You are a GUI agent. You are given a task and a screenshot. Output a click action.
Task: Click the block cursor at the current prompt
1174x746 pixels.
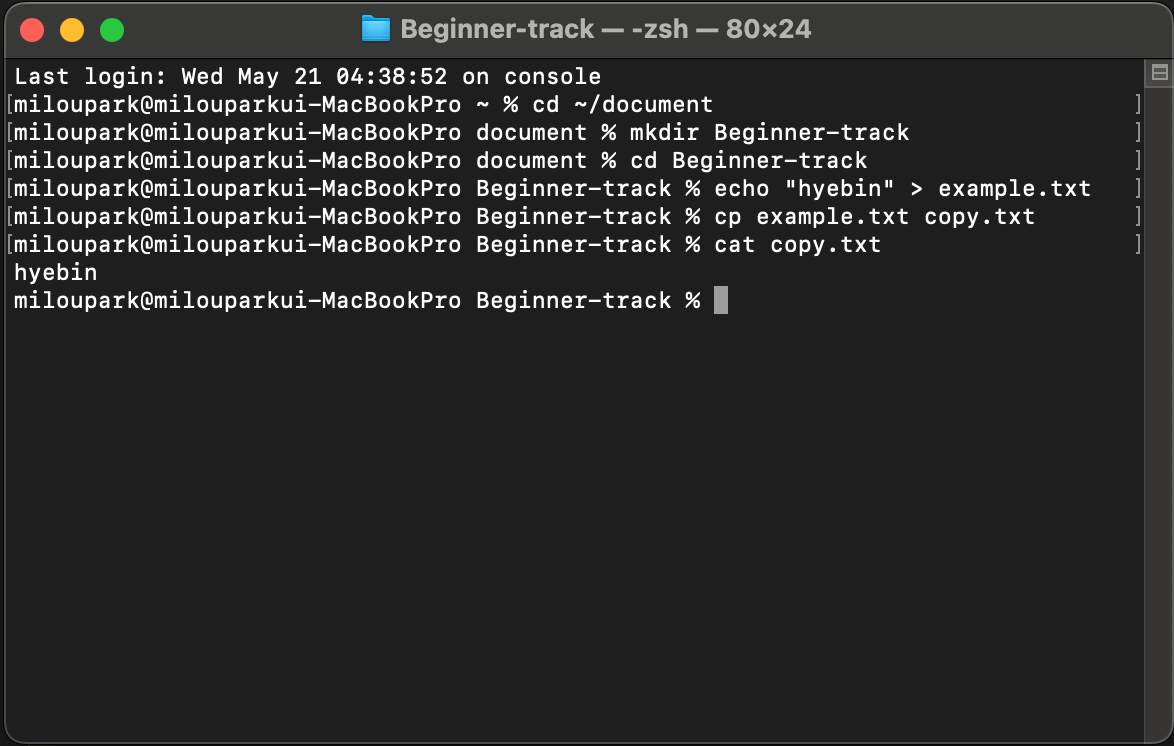point(721,300)
